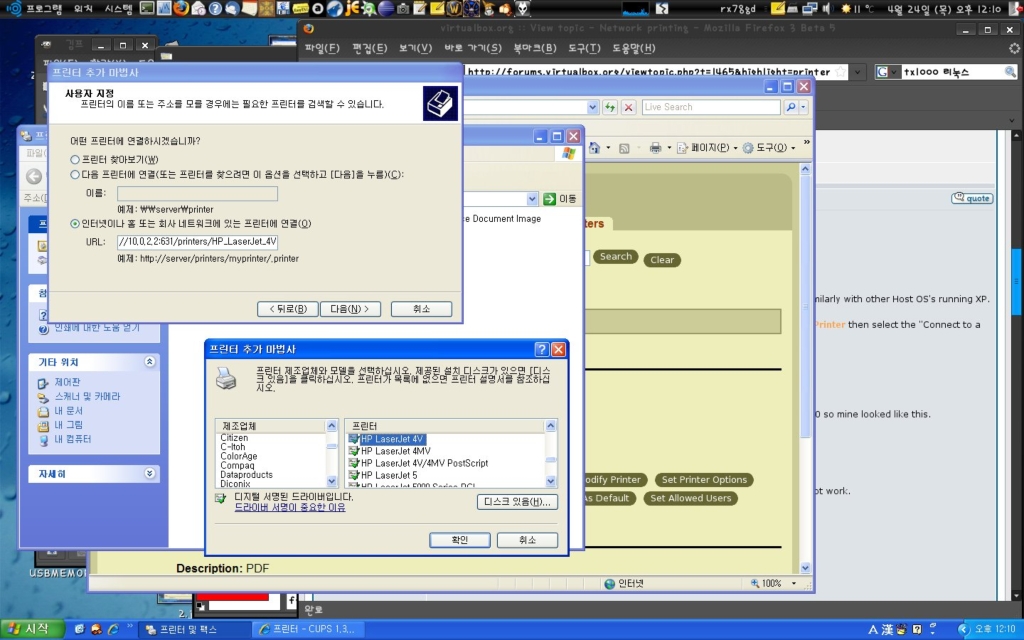Open the yellow sticky note tray icon
The height and width of the screenshot is (640, 1024).
click(x=777, y=8)
